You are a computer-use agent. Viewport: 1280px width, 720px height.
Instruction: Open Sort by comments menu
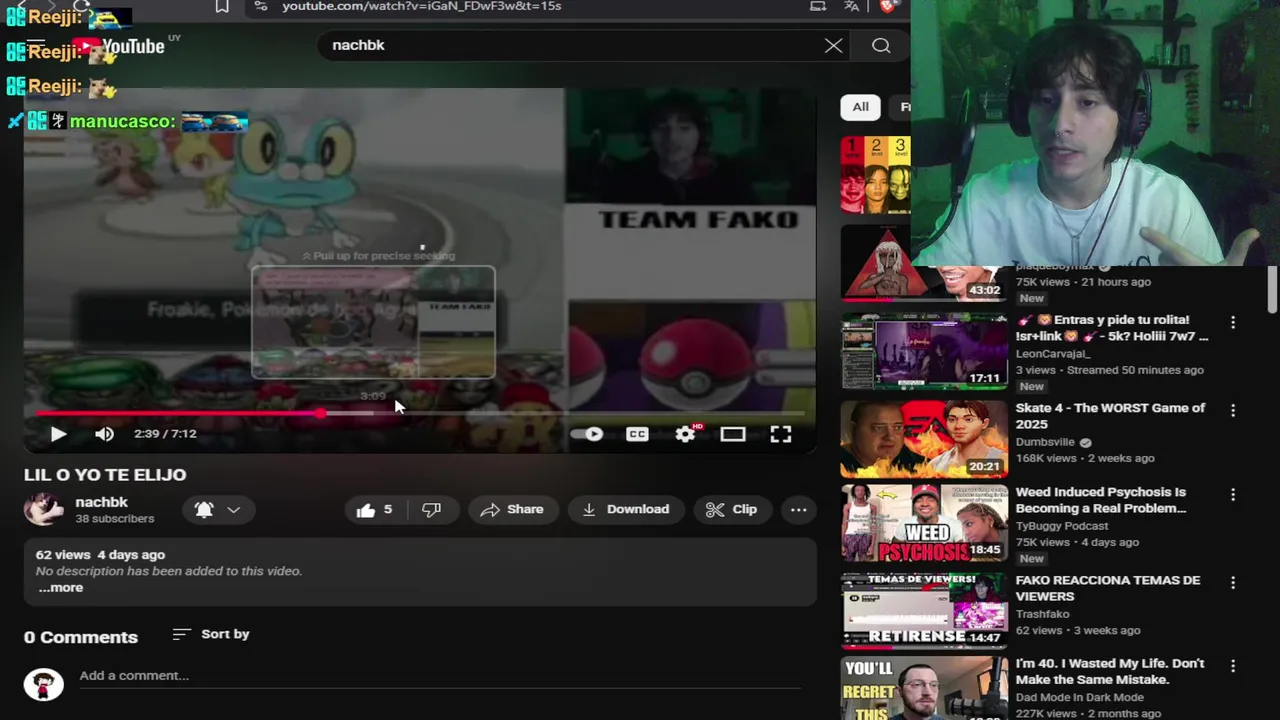[x=210, y=634]
